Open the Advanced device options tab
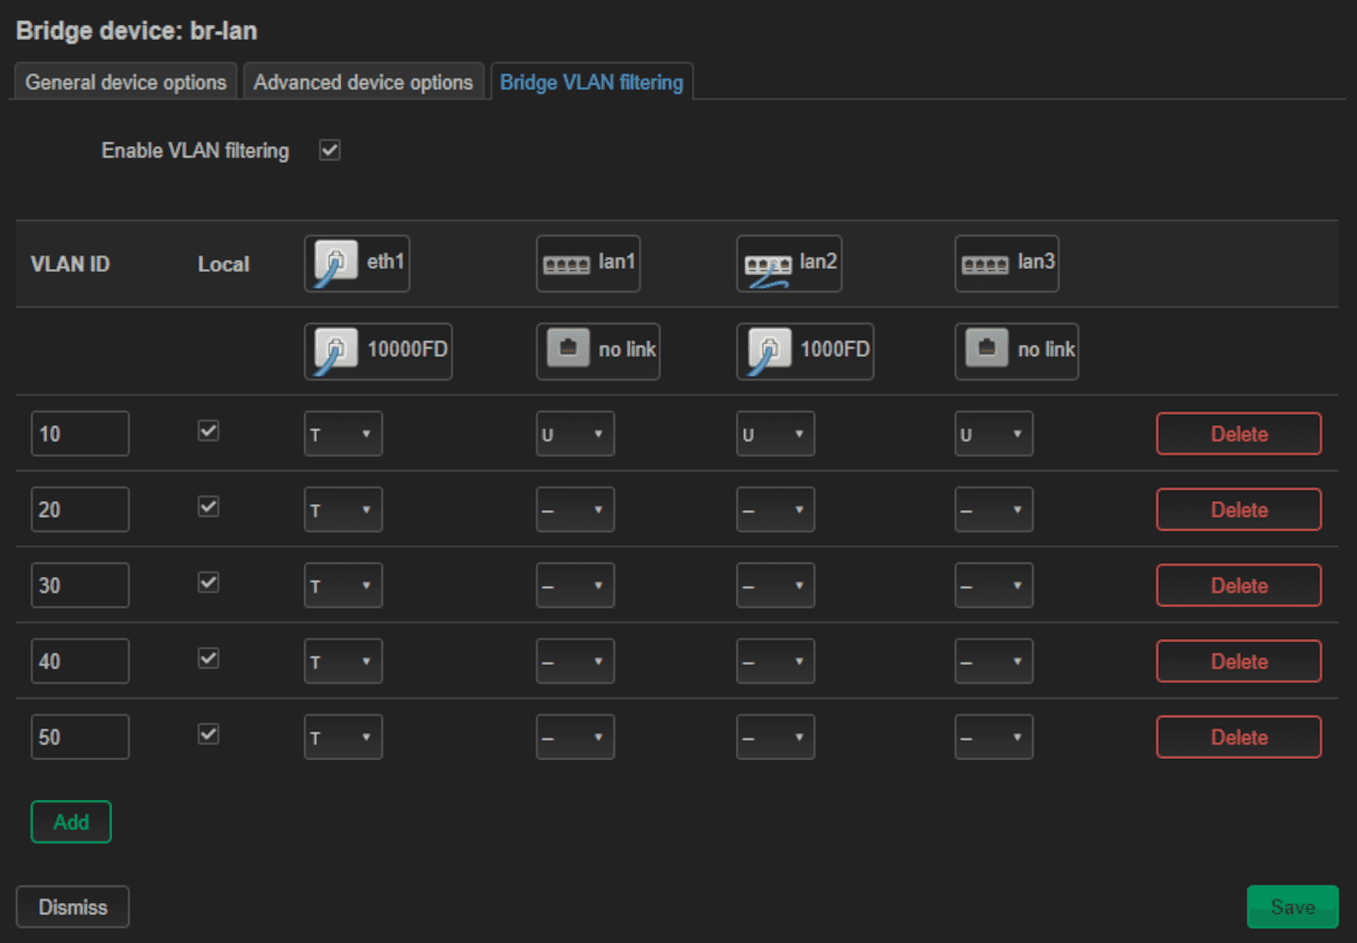 click(x=363, y=82)
